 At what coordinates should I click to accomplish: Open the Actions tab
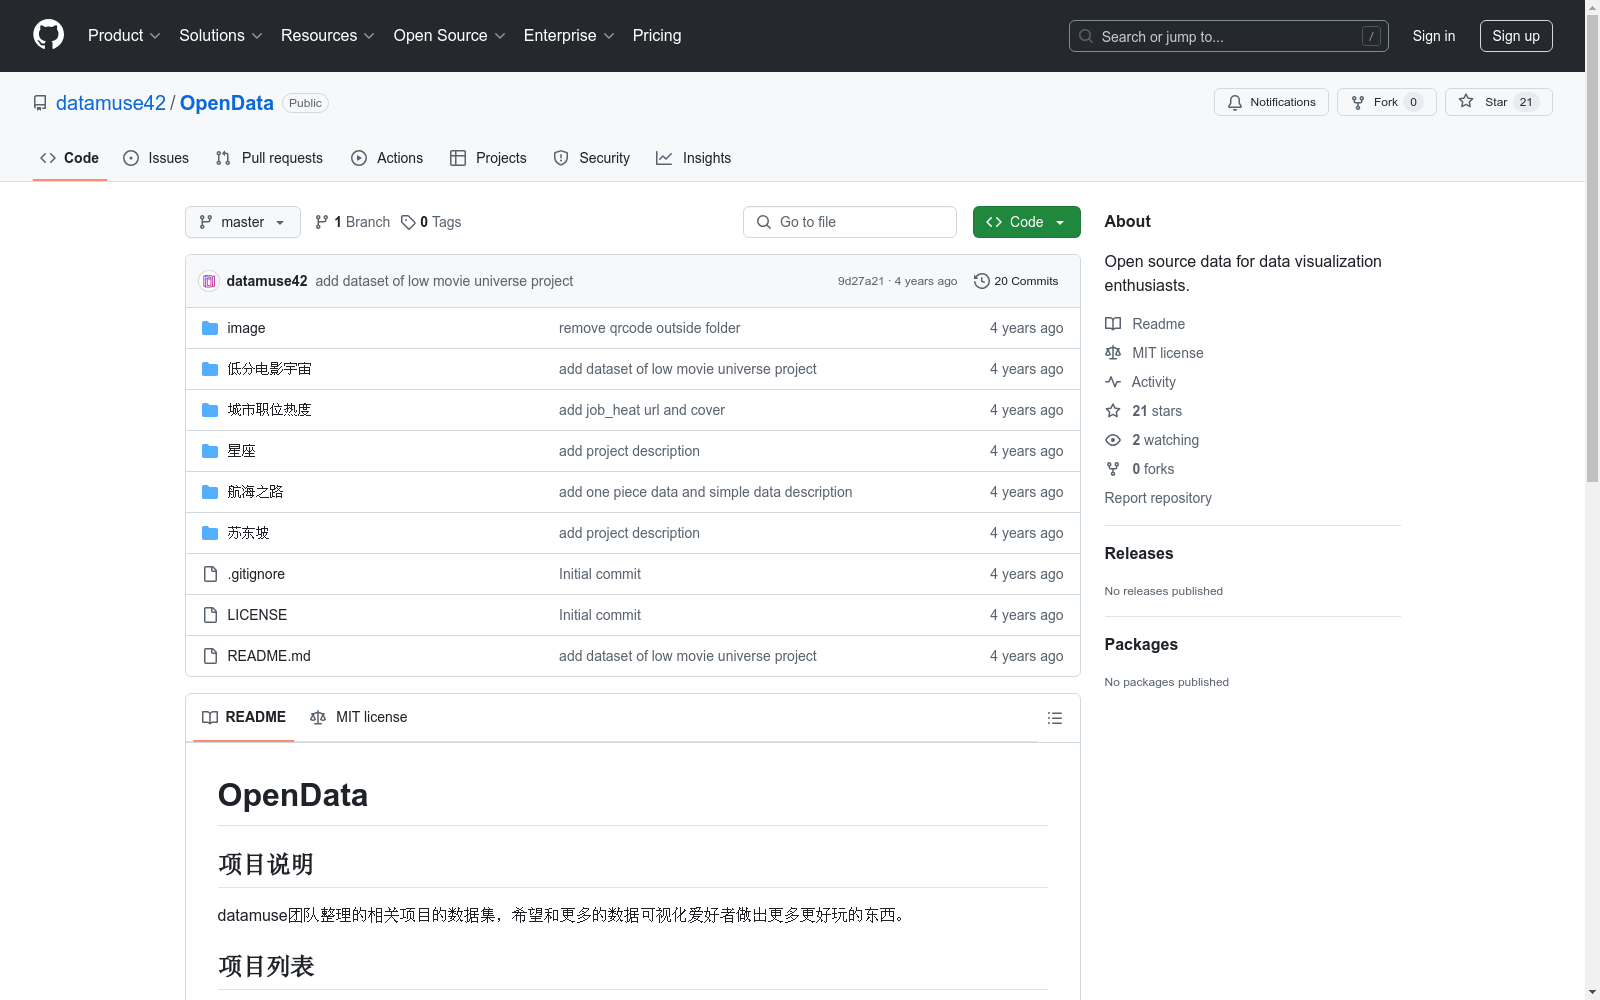[x=387, y=158]
